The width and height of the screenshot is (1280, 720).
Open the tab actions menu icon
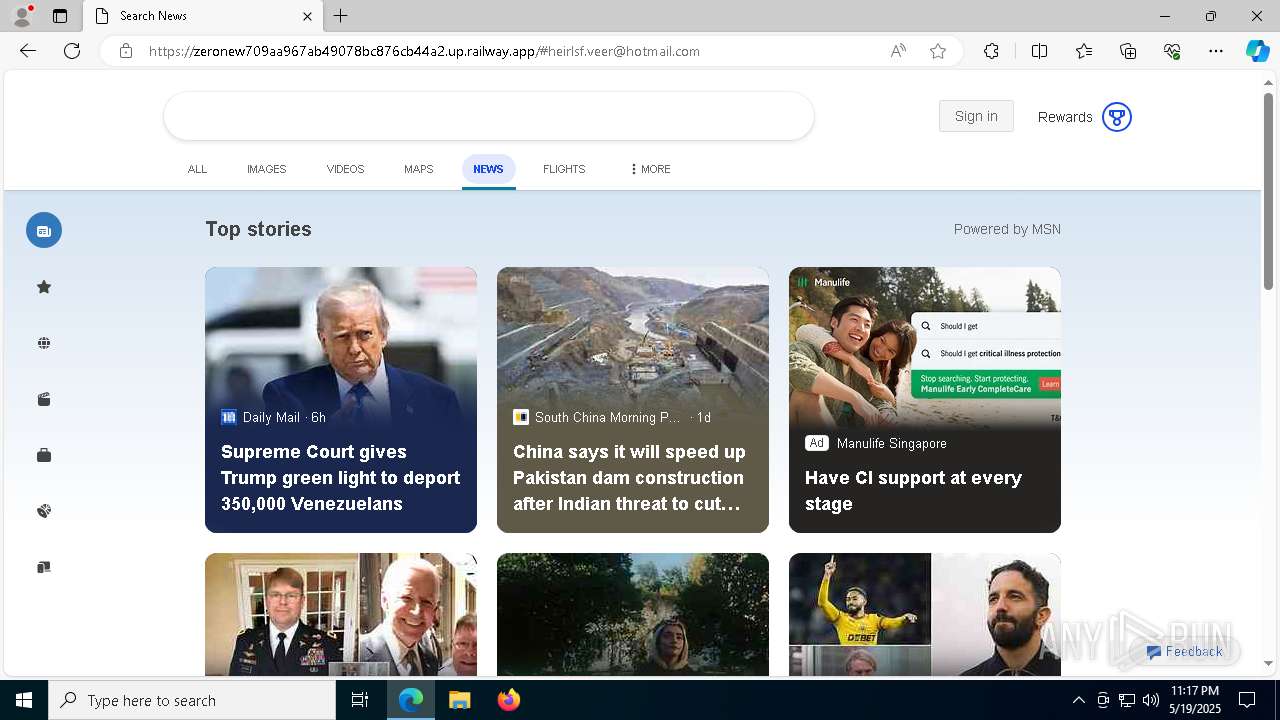(x=60, y=16)
